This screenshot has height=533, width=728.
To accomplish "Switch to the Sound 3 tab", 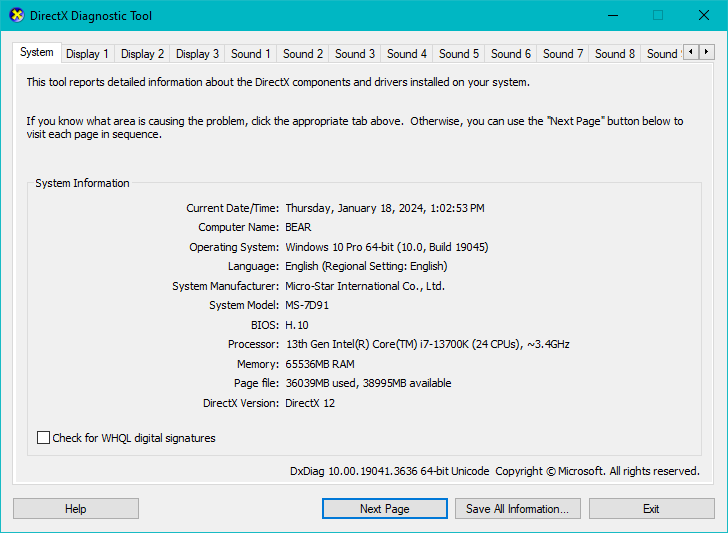I will coord(355,54).
